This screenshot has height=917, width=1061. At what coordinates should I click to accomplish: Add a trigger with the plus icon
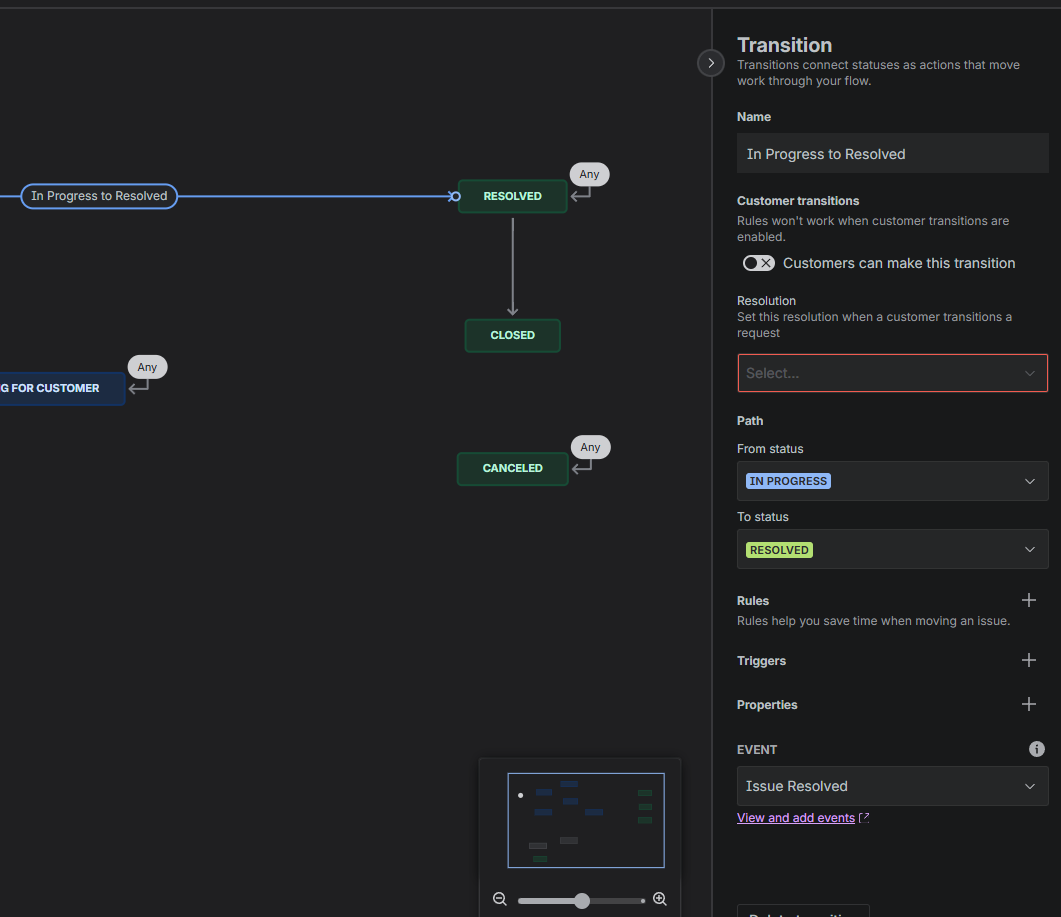point(1029,661)
